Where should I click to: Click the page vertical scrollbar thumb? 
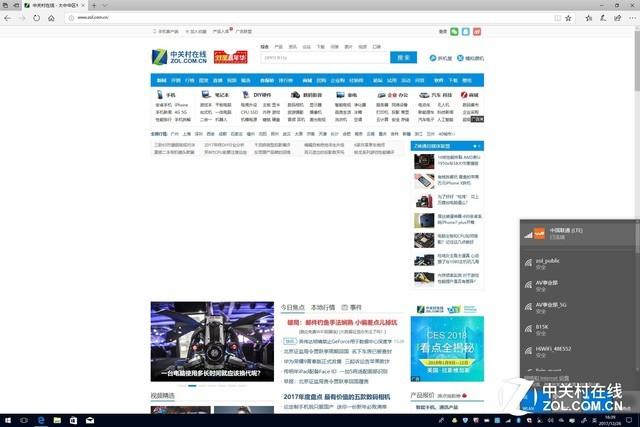click(637, 61)
